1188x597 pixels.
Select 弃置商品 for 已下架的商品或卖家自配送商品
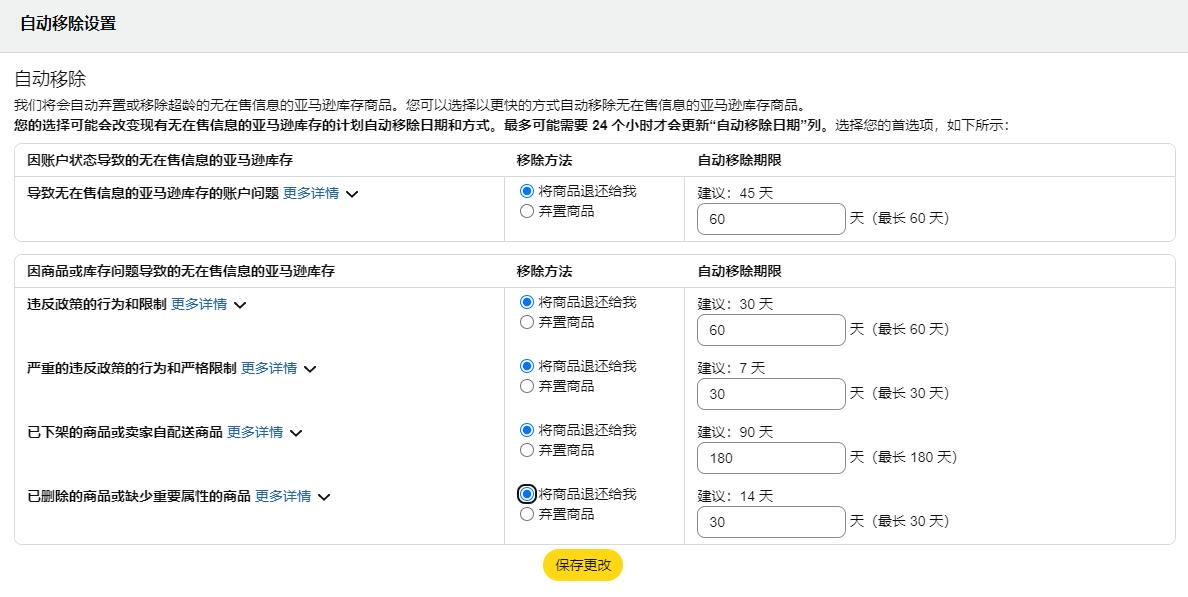click(x=527, y=450)
